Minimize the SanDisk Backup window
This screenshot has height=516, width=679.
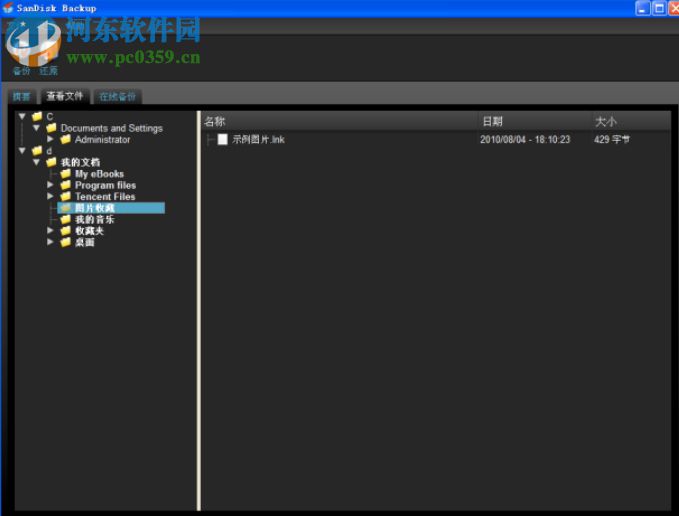pos(643,8)
